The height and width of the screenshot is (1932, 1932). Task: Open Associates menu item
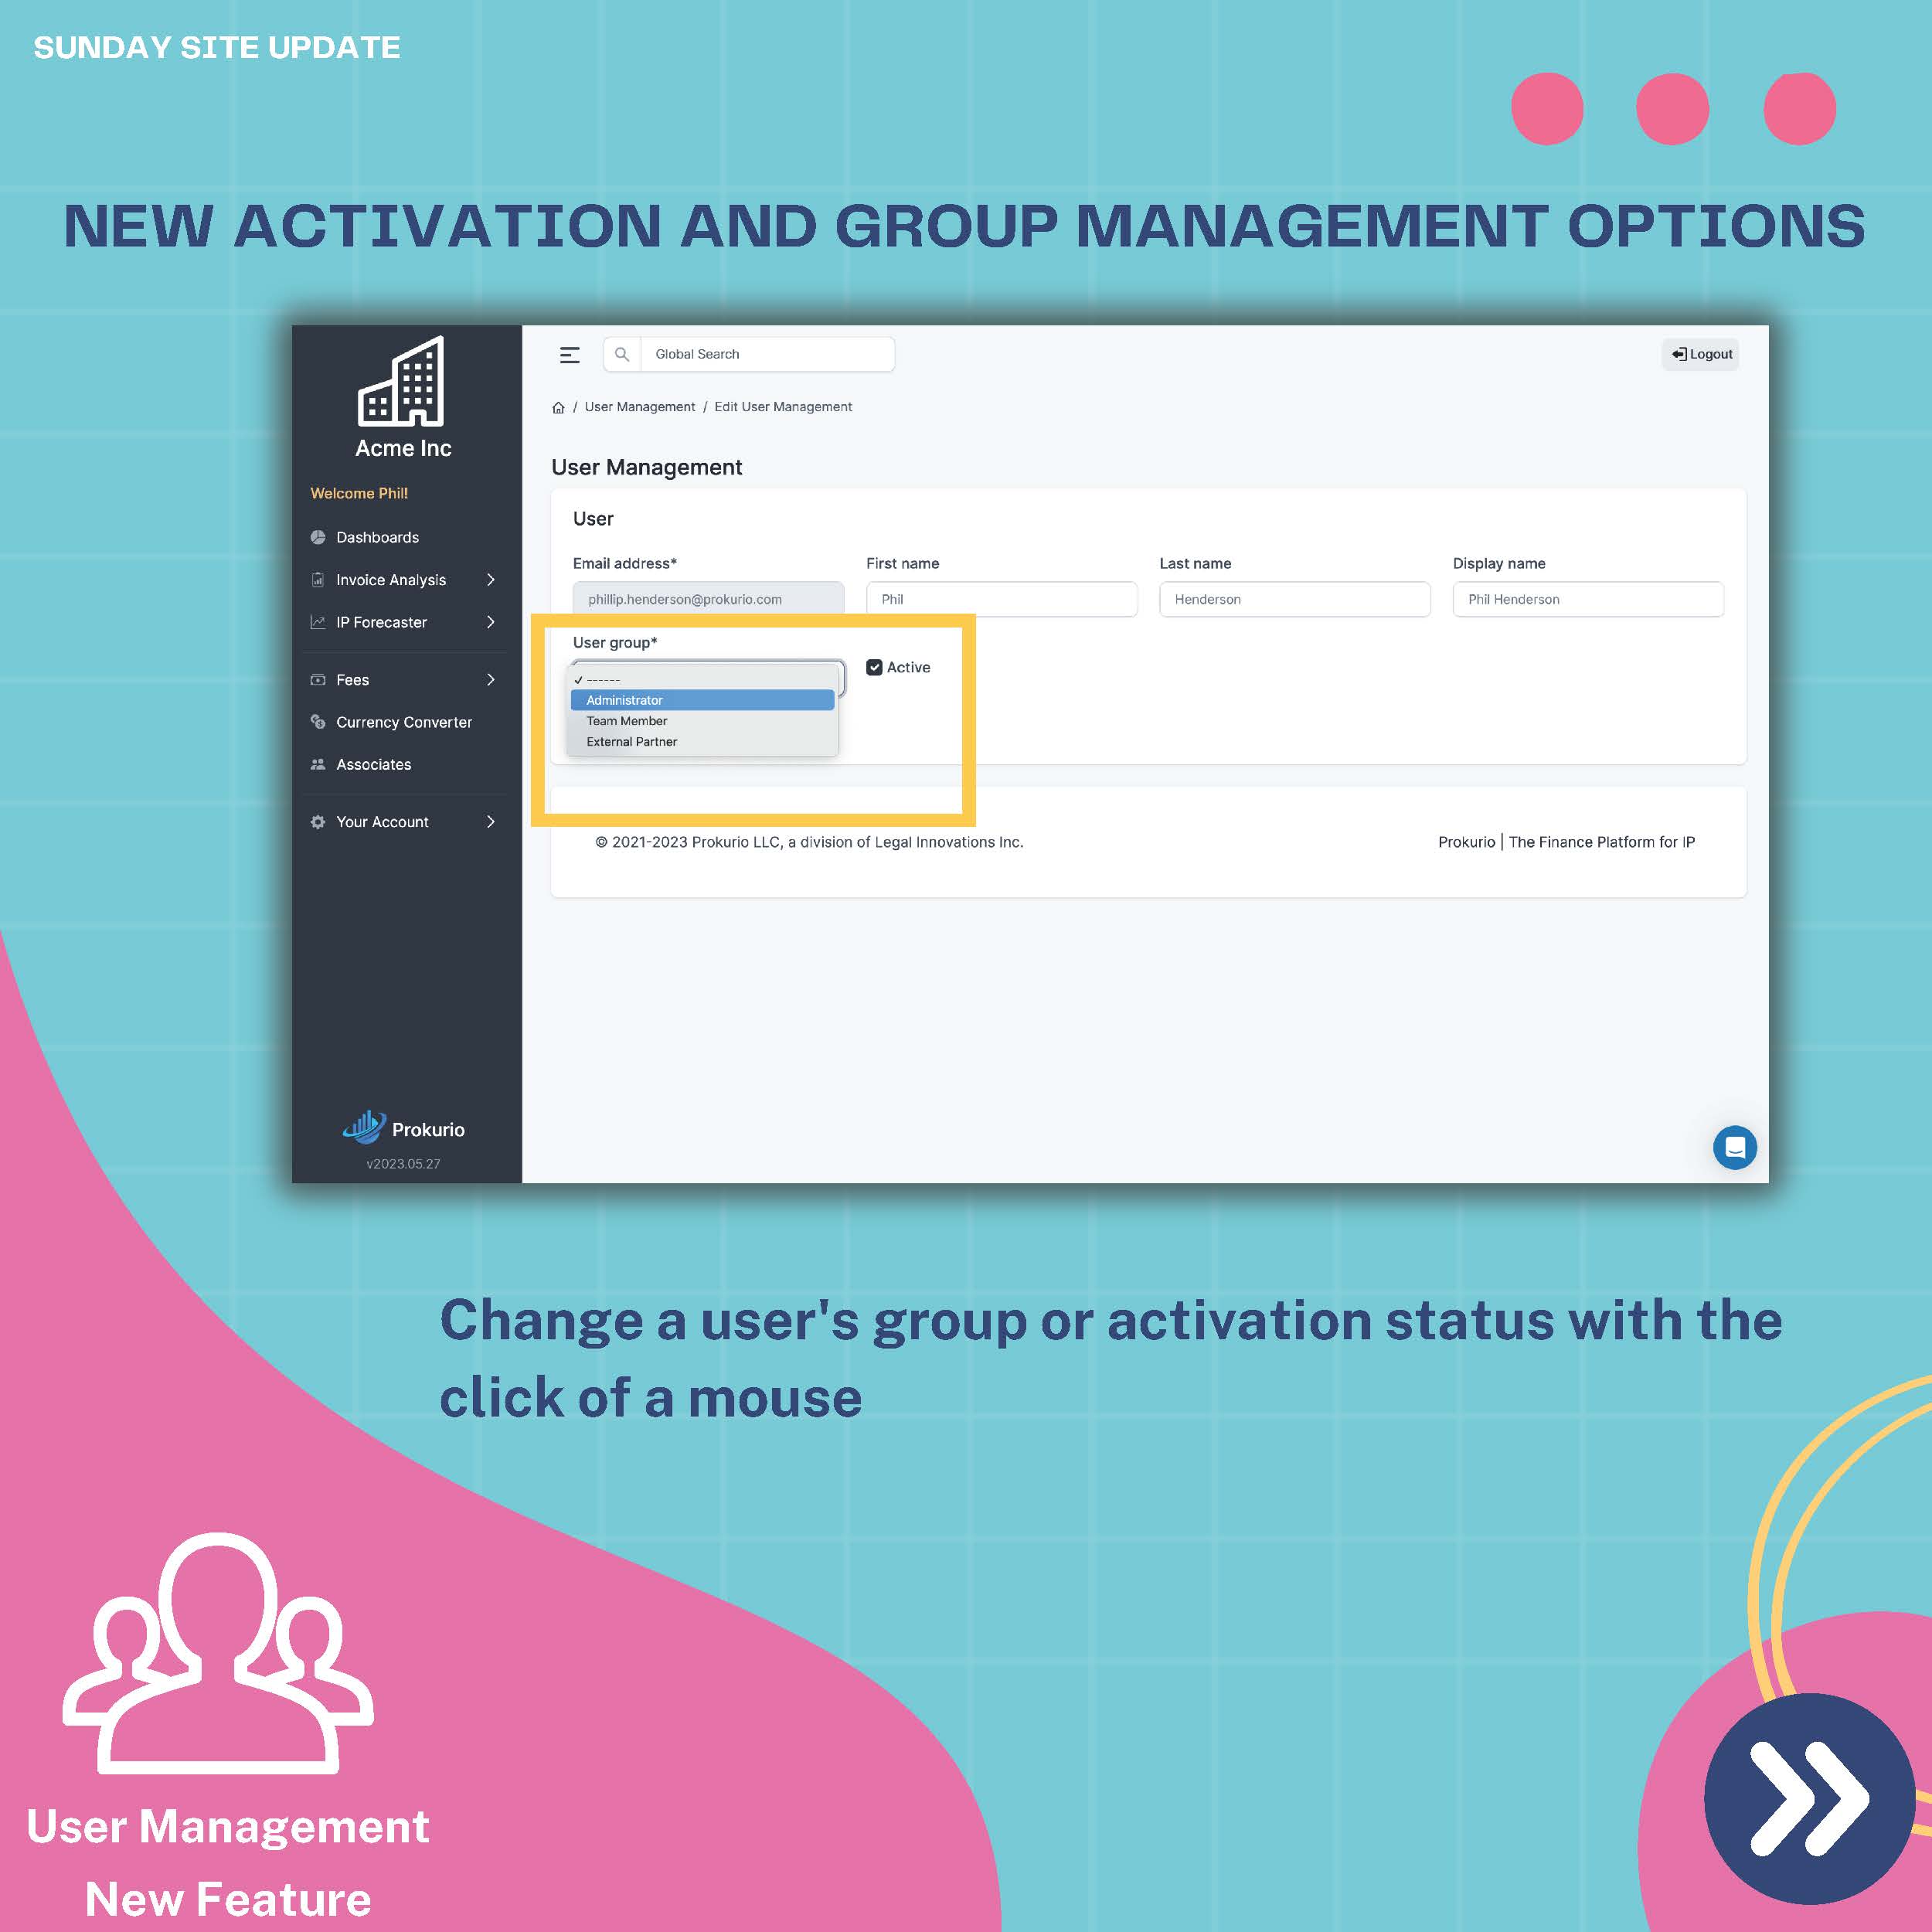coord(373,764)
